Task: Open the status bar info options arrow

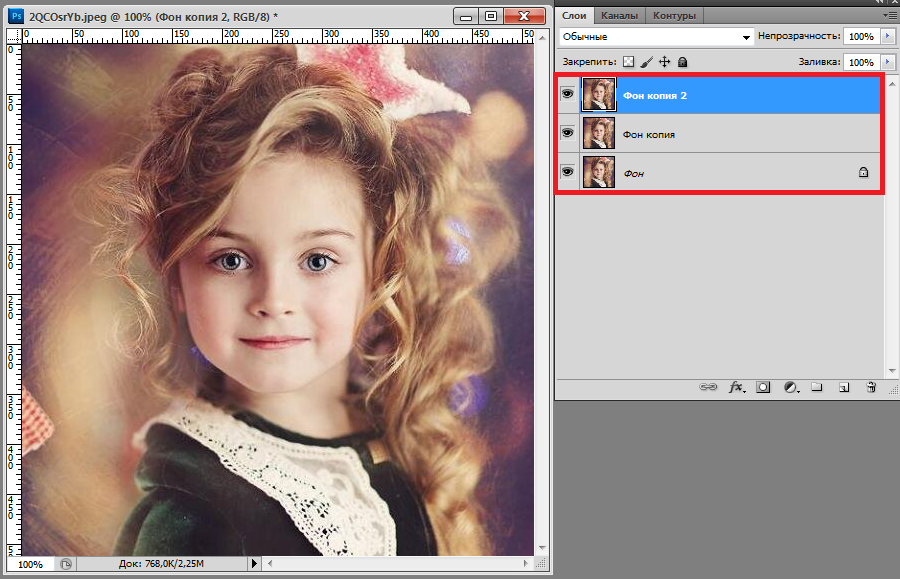Action: click(254, 564)
